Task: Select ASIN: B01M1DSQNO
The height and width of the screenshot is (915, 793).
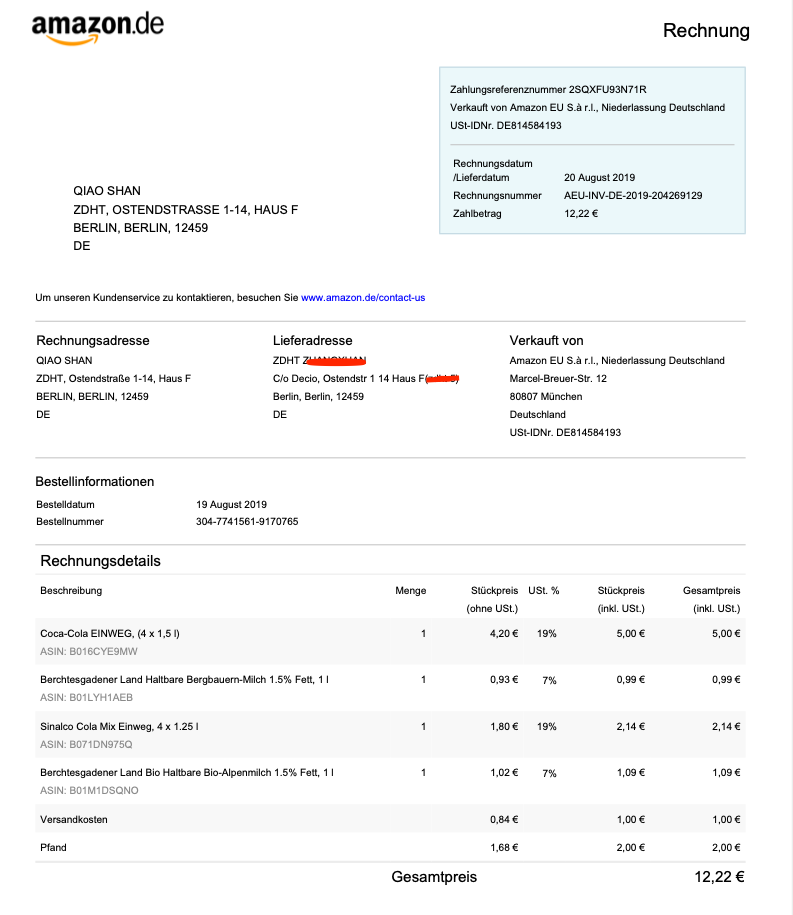Action: [89, 791]
